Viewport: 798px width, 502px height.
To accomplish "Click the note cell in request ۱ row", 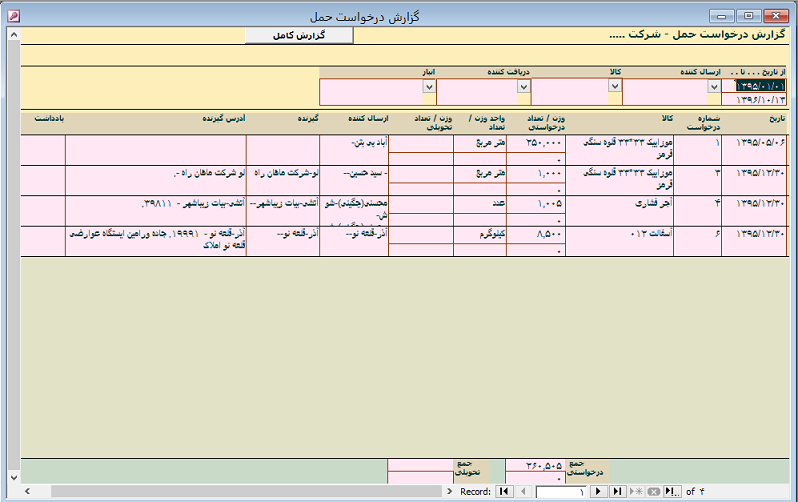I will (x=43, y=150).
